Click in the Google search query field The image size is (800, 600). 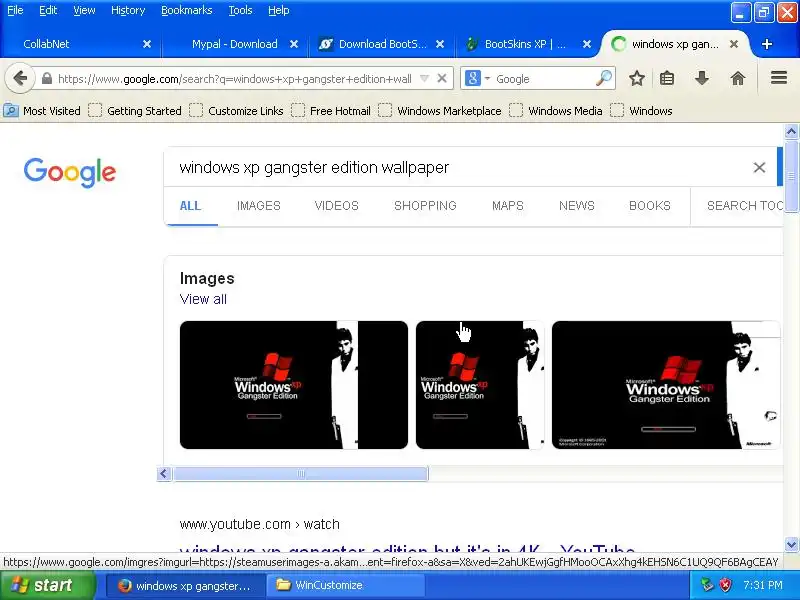pos(459,167)
